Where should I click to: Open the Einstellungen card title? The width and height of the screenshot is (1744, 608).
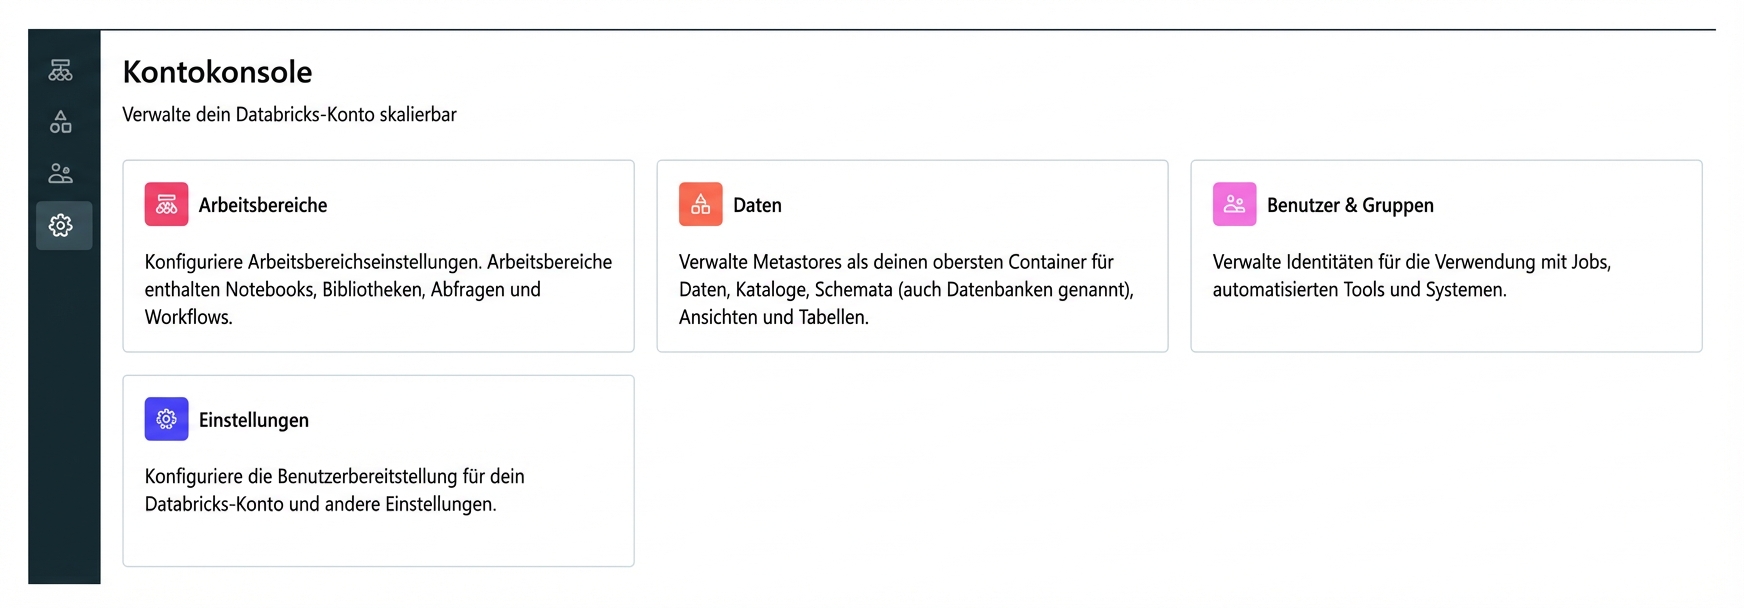tap(254, 420)
